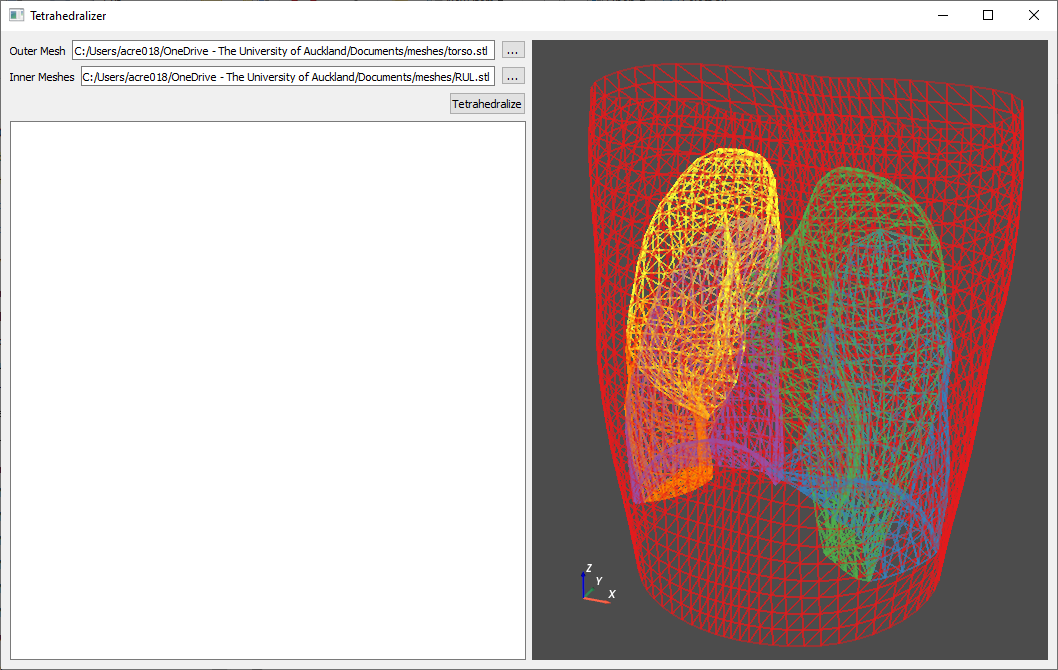Viewport: 1058px width, 670px height.
Task: Click inside the Outer Mesh path field
Action: [x=285, y=50]
